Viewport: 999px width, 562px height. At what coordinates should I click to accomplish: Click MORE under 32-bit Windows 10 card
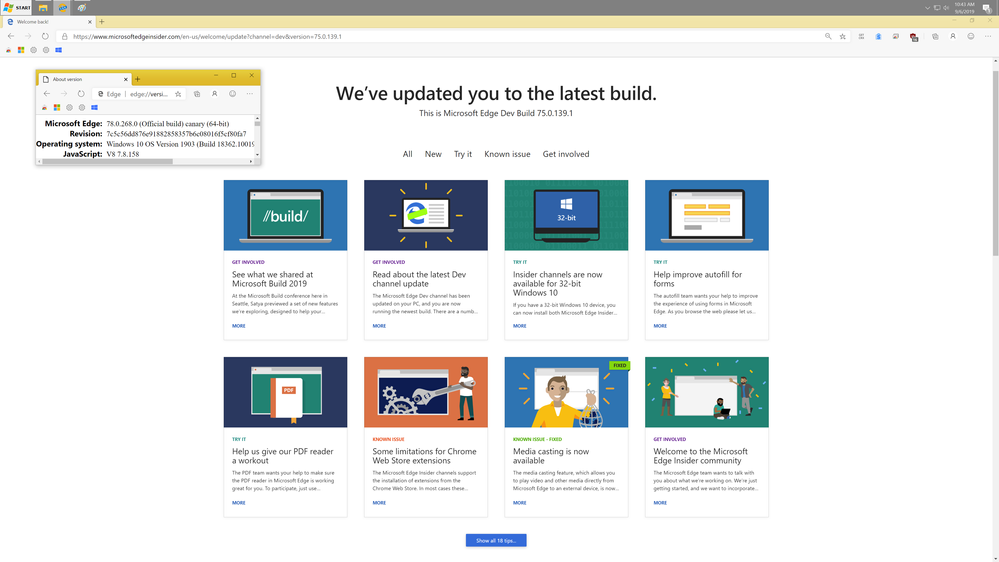click(x=520, y=326)
